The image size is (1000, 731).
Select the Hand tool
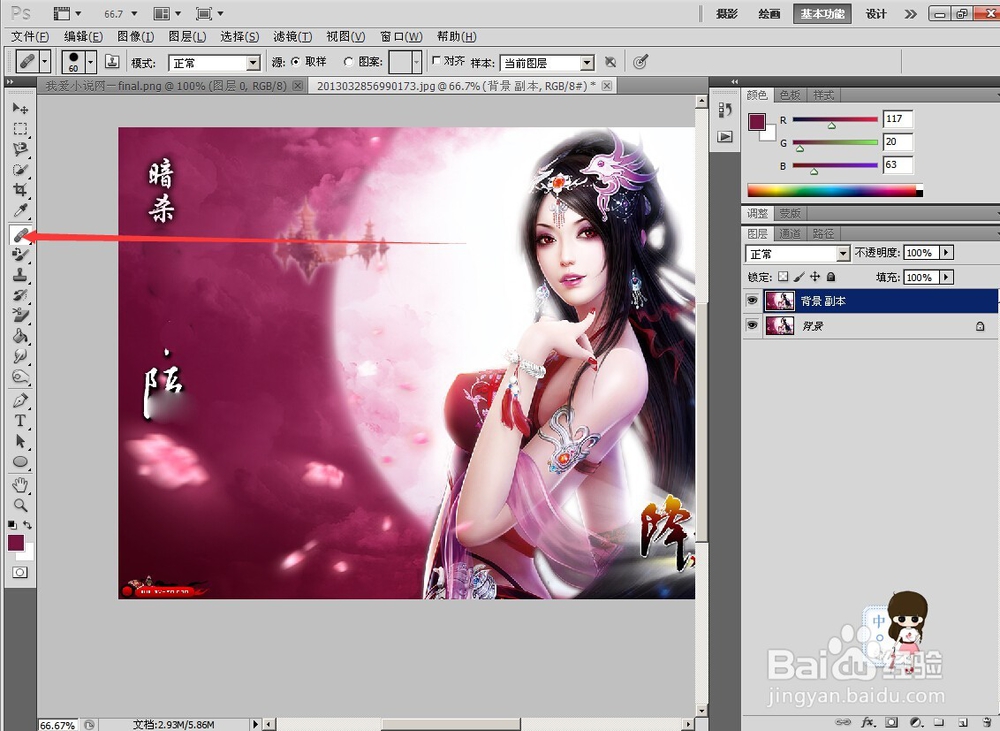(x=20, y=485)
